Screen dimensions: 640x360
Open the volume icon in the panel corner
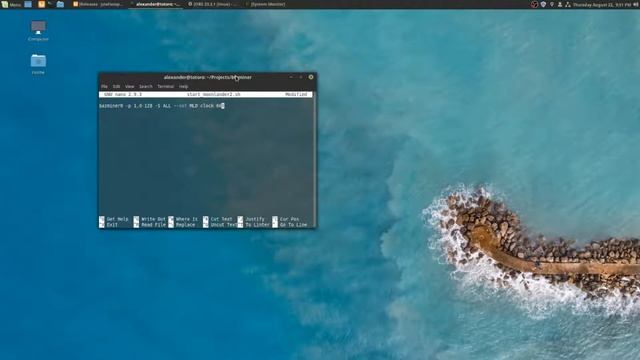point(637,4)
